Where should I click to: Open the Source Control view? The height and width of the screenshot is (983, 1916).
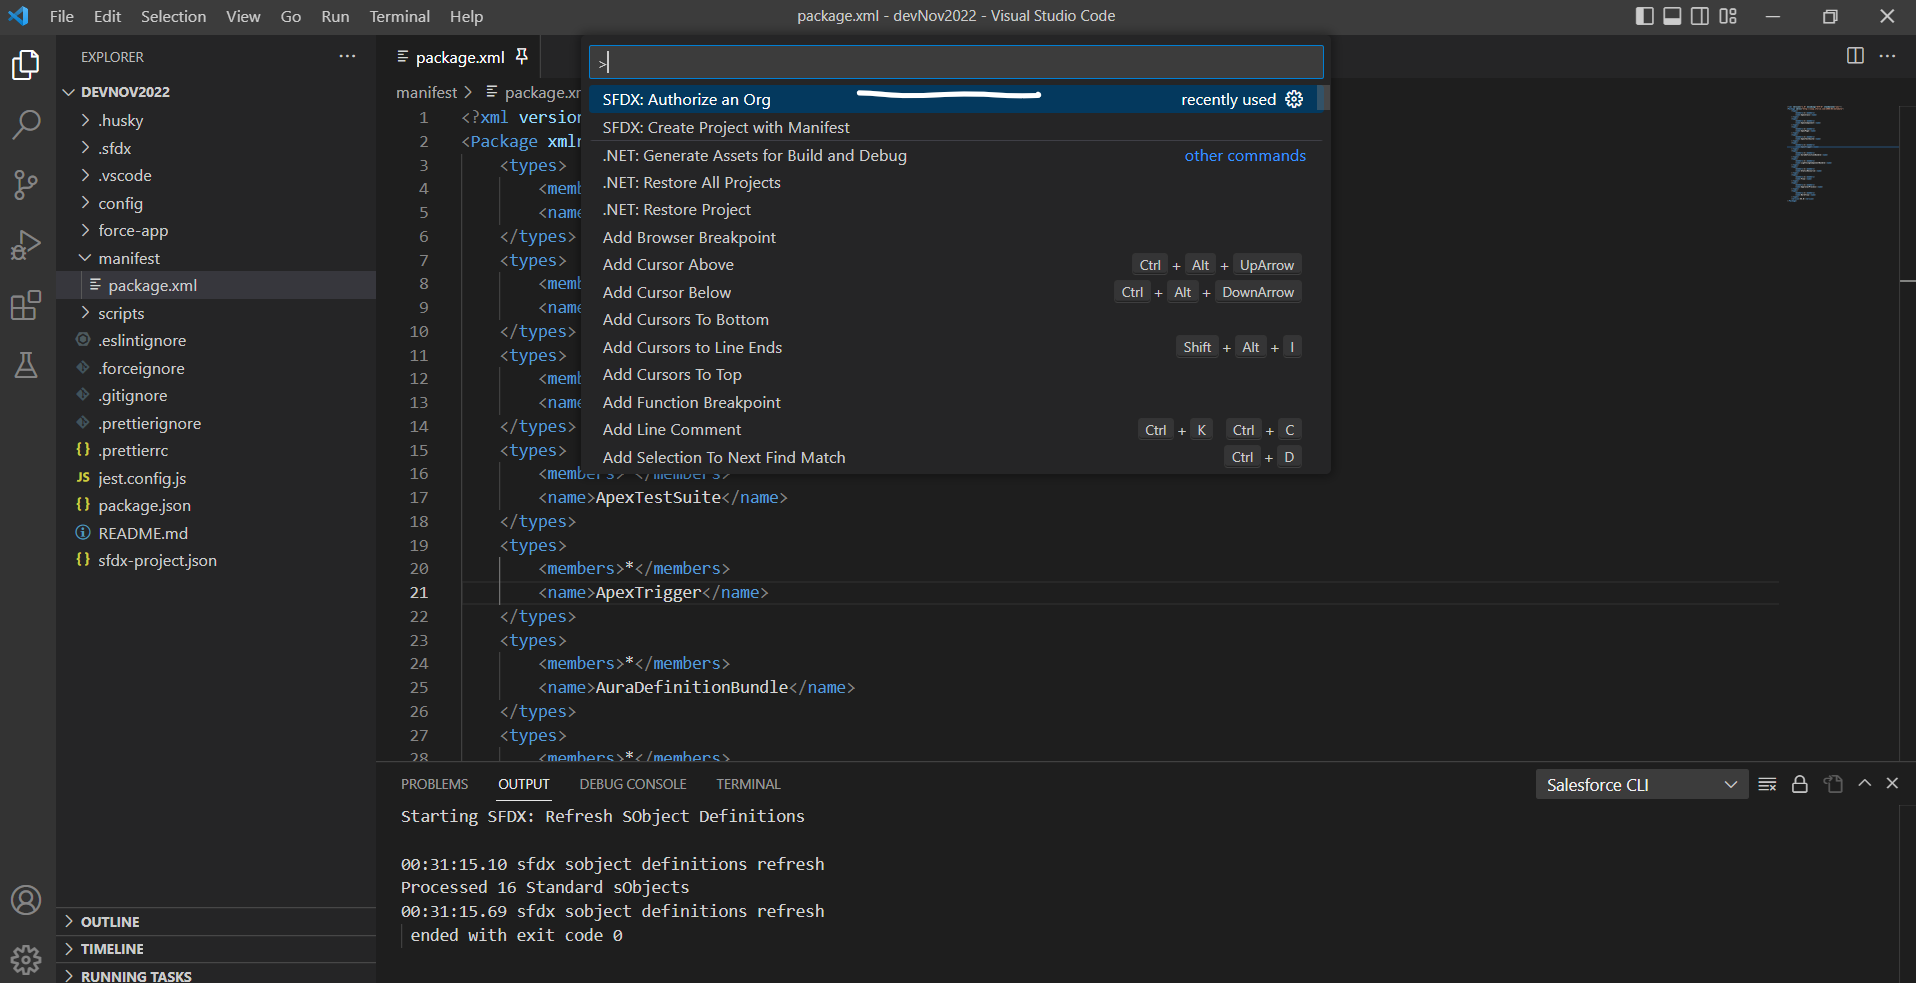[26, 185]
